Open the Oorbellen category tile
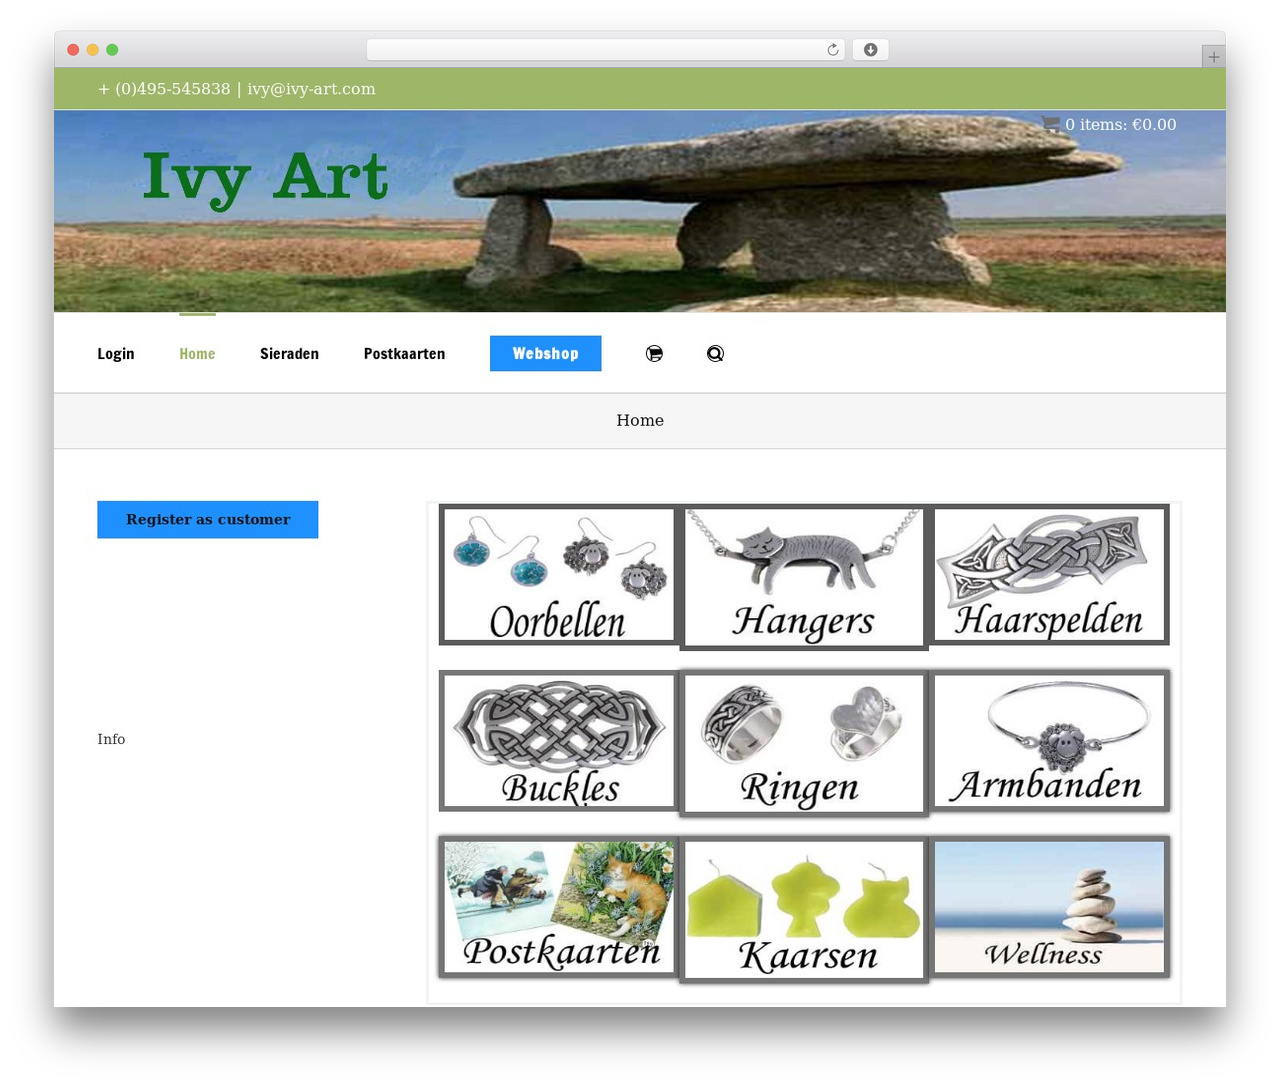 pyautogui.click(x=559, y=575)
